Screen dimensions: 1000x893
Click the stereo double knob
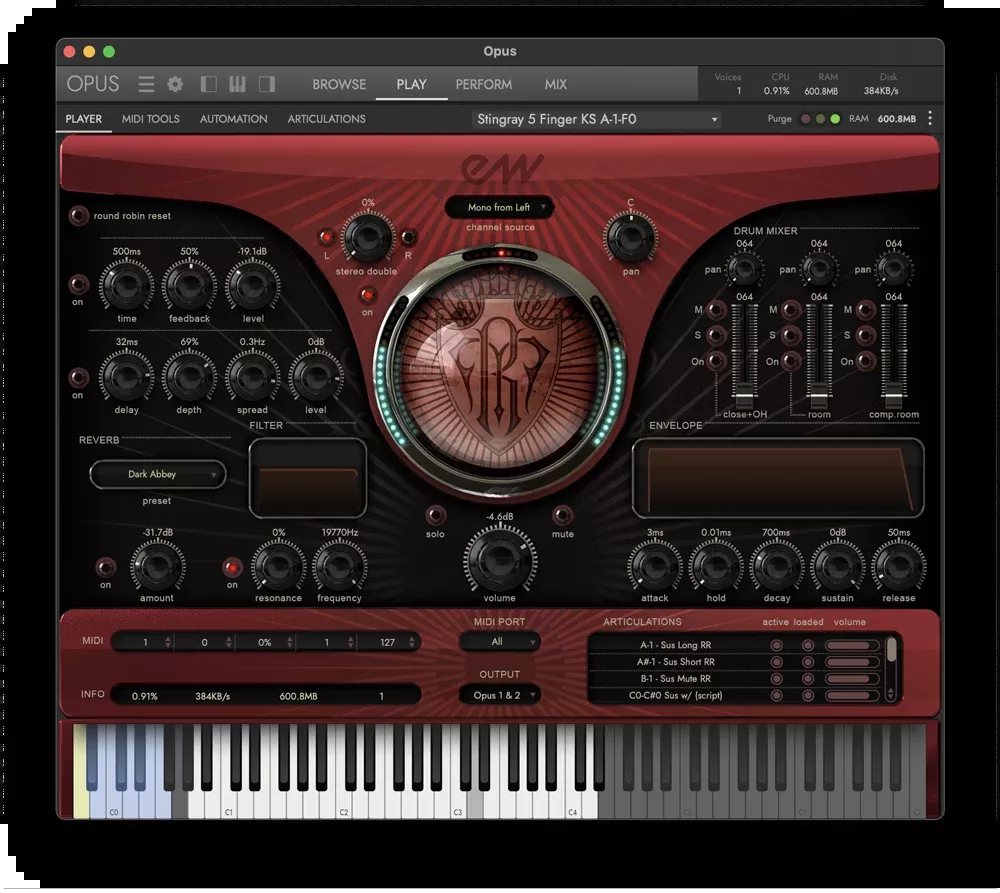pyautogui.click(x=367, y=238)
